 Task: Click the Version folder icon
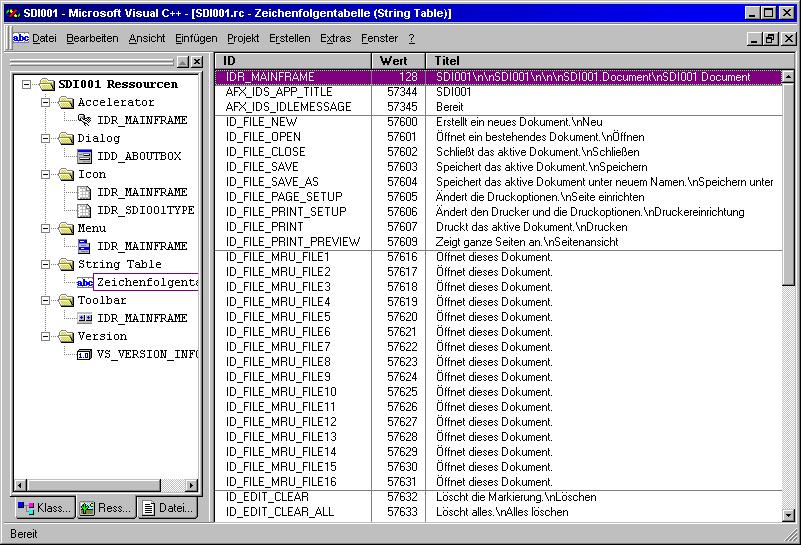coord(66,336)
